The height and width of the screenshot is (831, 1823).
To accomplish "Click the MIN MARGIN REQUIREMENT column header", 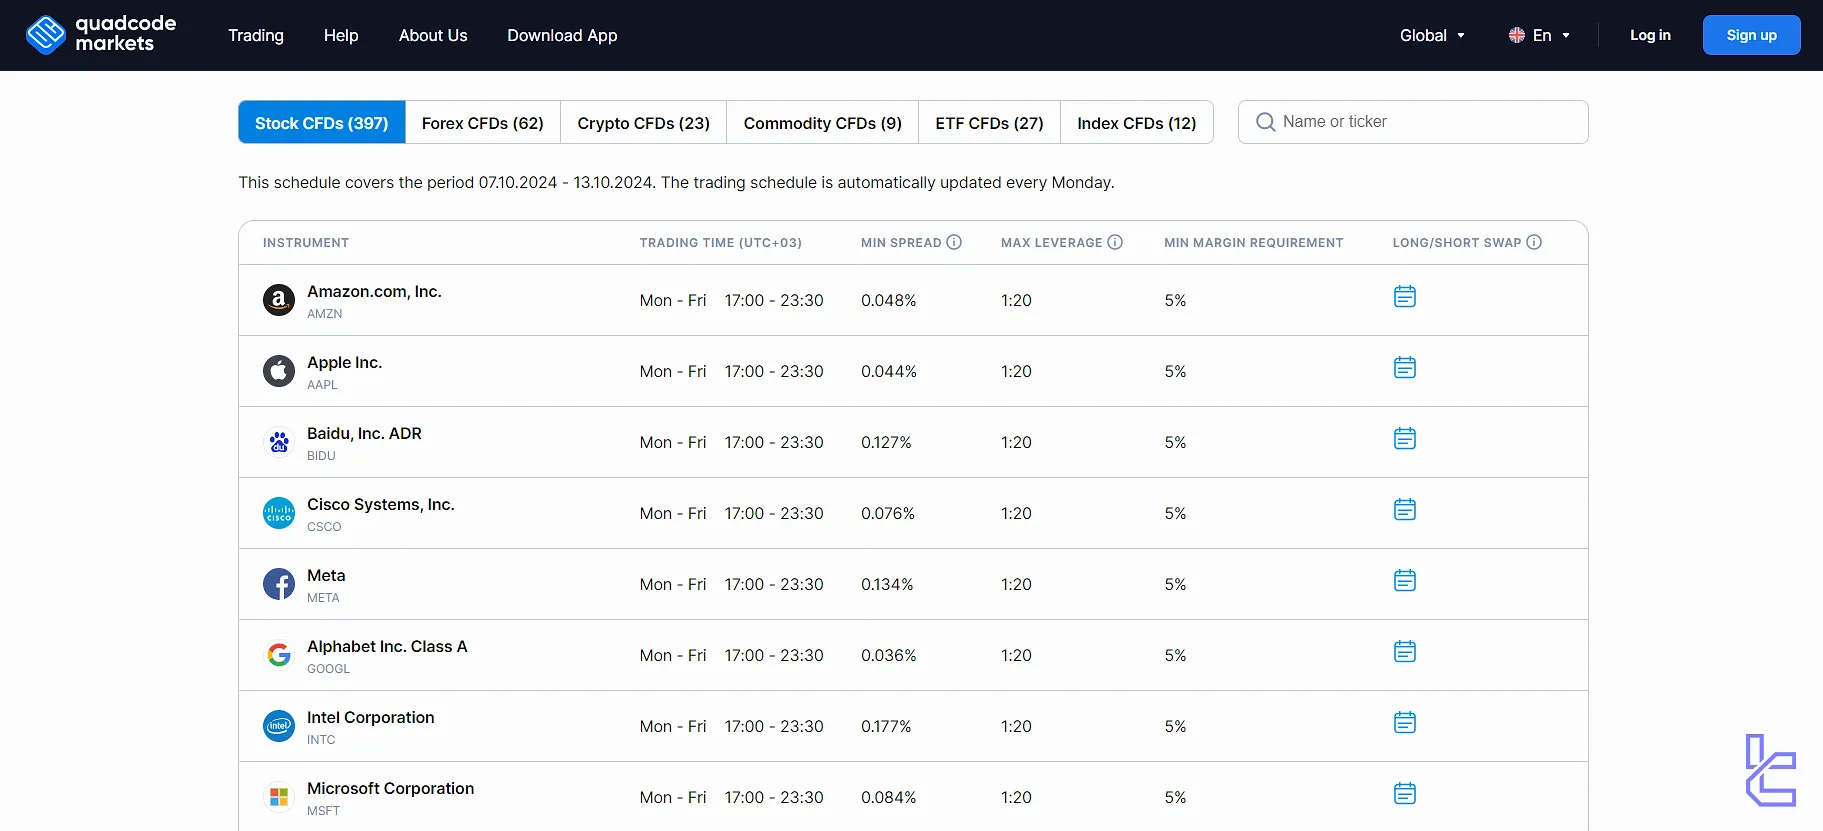I will pyautogui.click(x=1254, y=243).
